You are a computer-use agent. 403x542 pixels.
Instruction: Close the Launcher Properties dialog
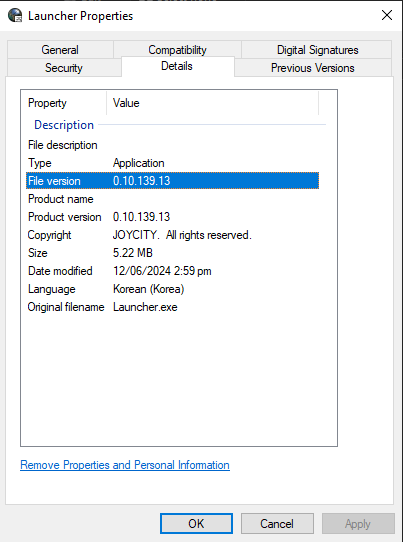(x=387, y=15)
